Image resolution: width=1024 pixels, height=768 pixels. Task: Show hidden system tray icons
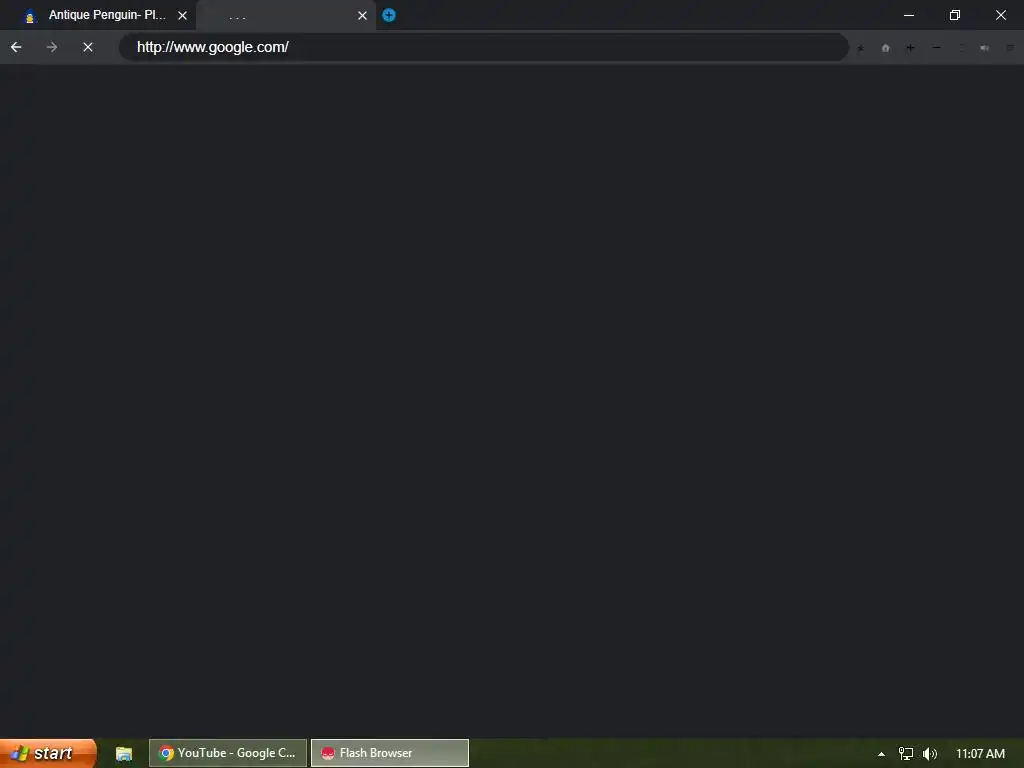point(882,754)
